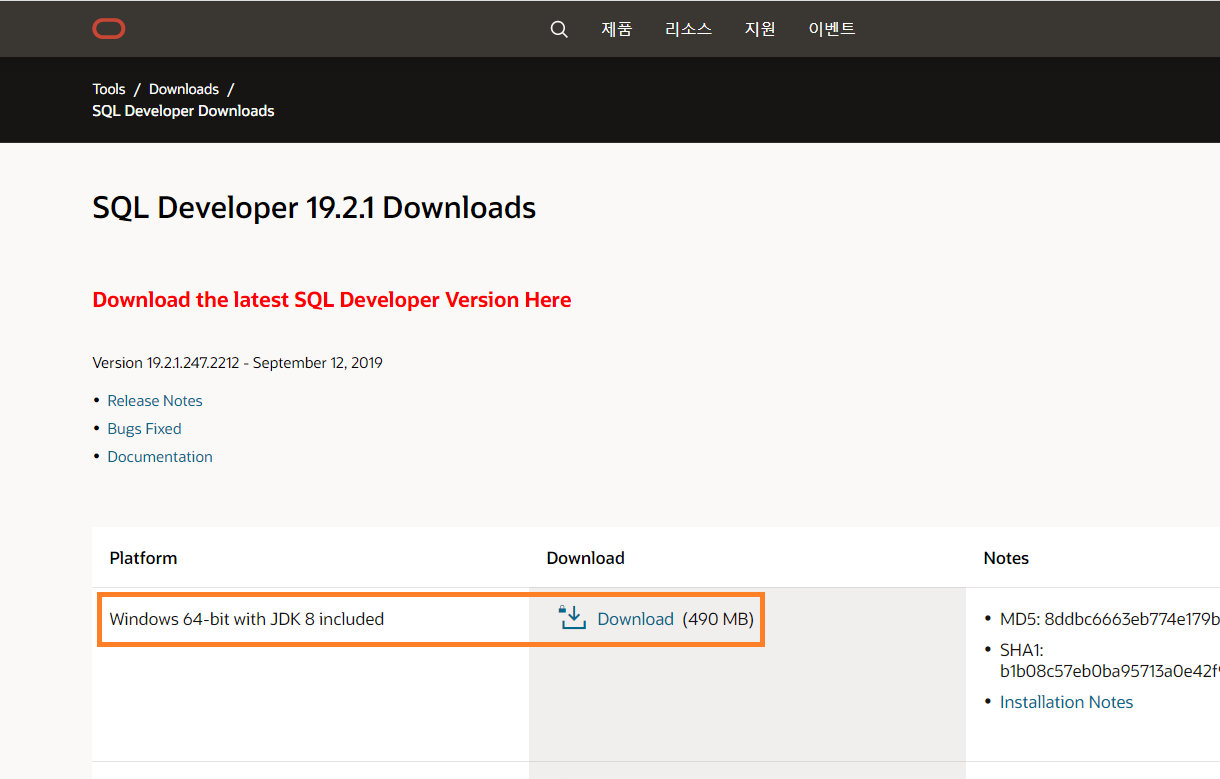Click the Notes column header
Viewport: 1220px width, 779px height.
coord(1006,558)
